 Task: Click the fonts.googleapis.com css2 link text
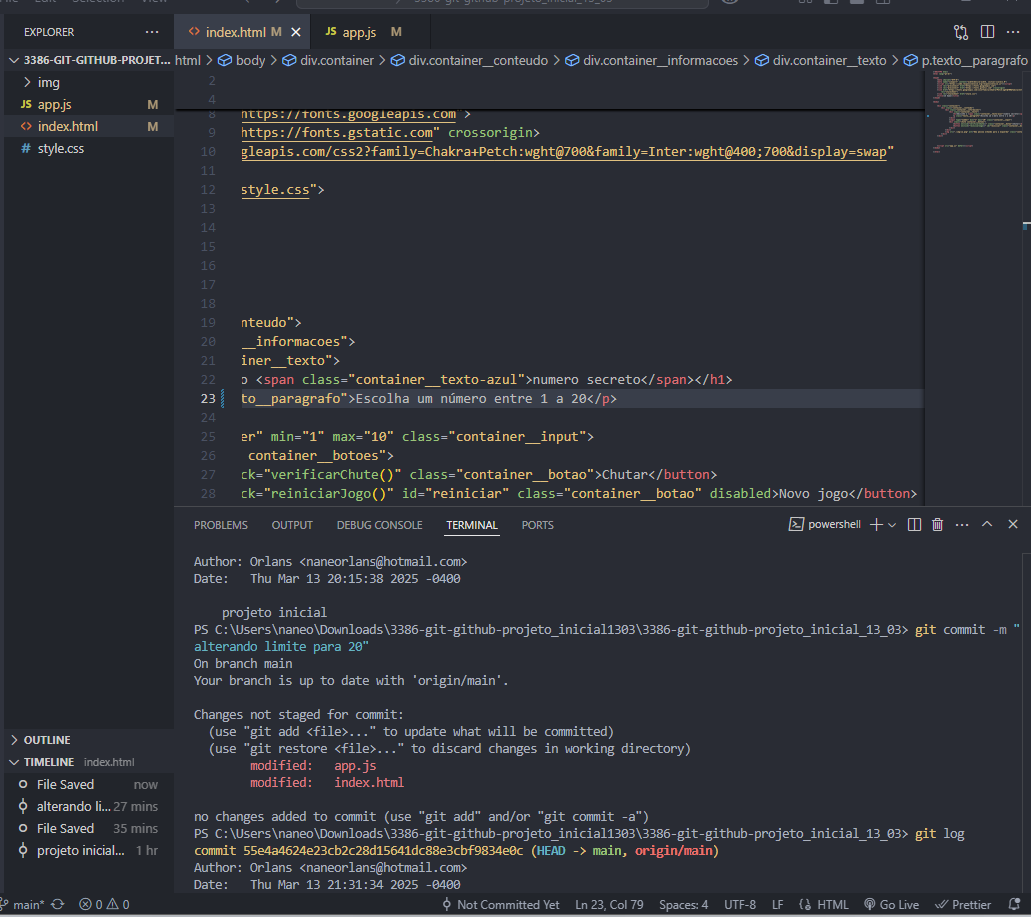pos(563,152)
